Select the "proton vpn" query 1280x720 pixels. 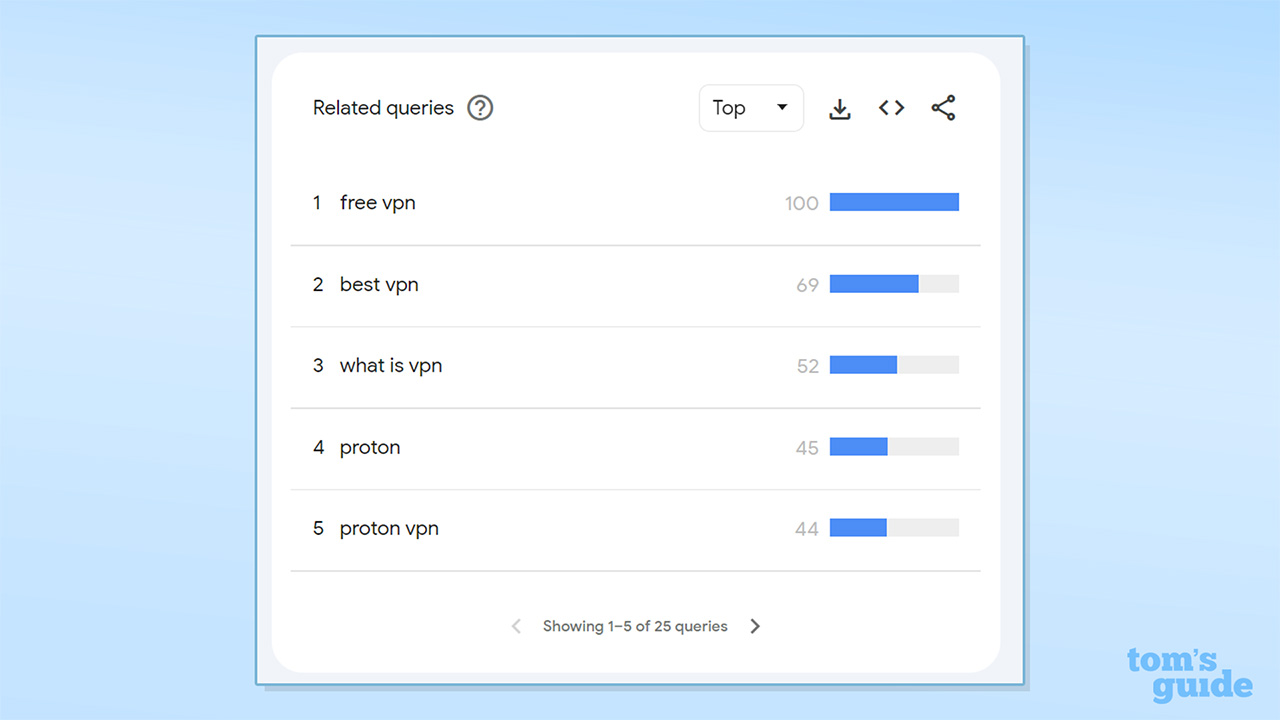[x=389, y=529]
